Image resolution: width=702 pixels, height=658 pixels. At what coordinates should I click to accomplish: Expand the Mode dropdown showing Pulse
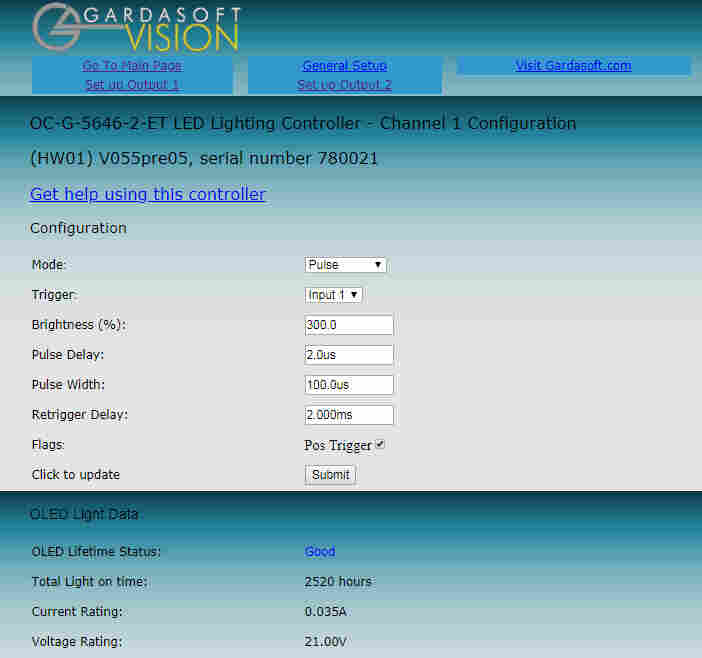345,265
